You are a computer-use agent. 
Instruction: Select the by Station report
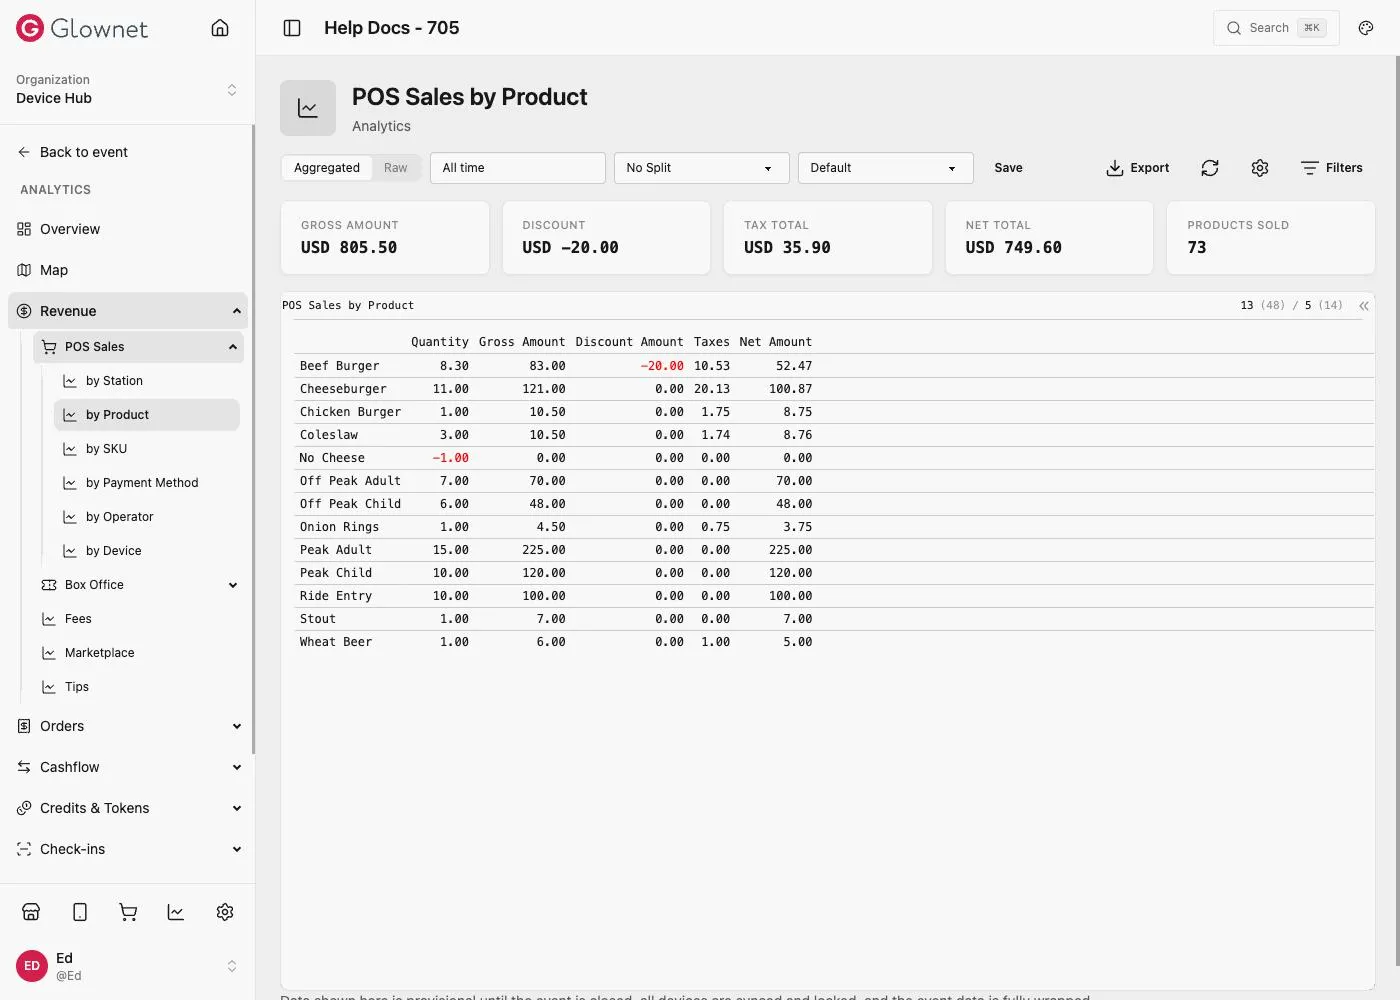(x=147, y=381)
